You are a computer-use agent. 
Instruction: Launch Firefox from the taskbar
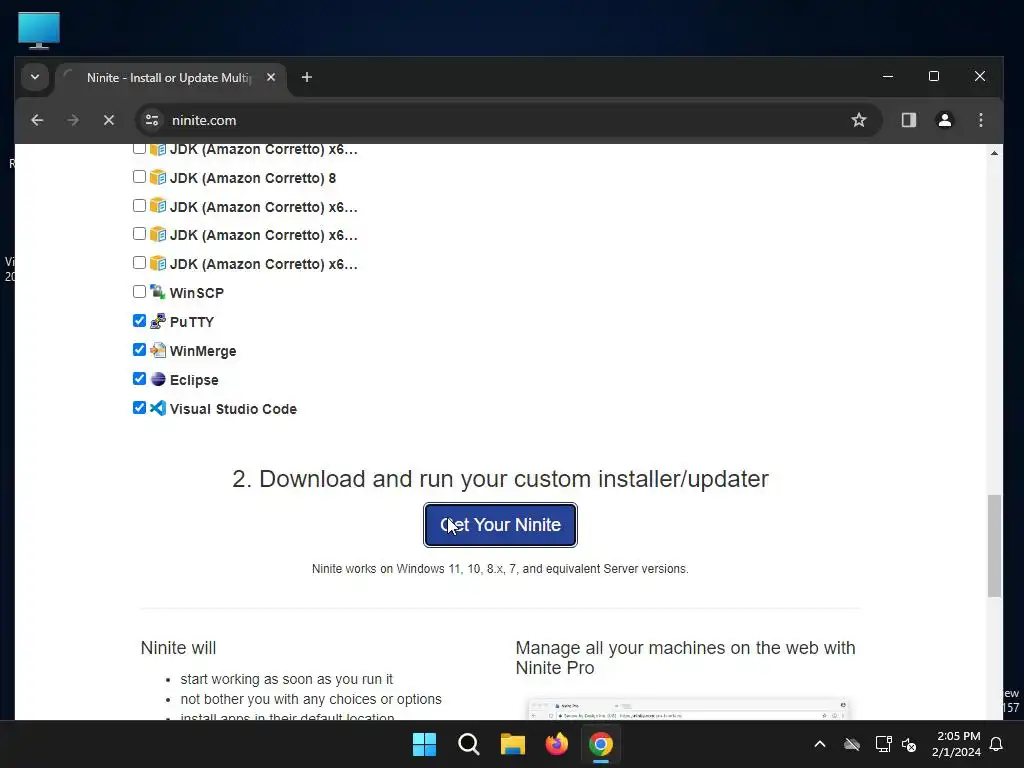click(x=557, y=744)
